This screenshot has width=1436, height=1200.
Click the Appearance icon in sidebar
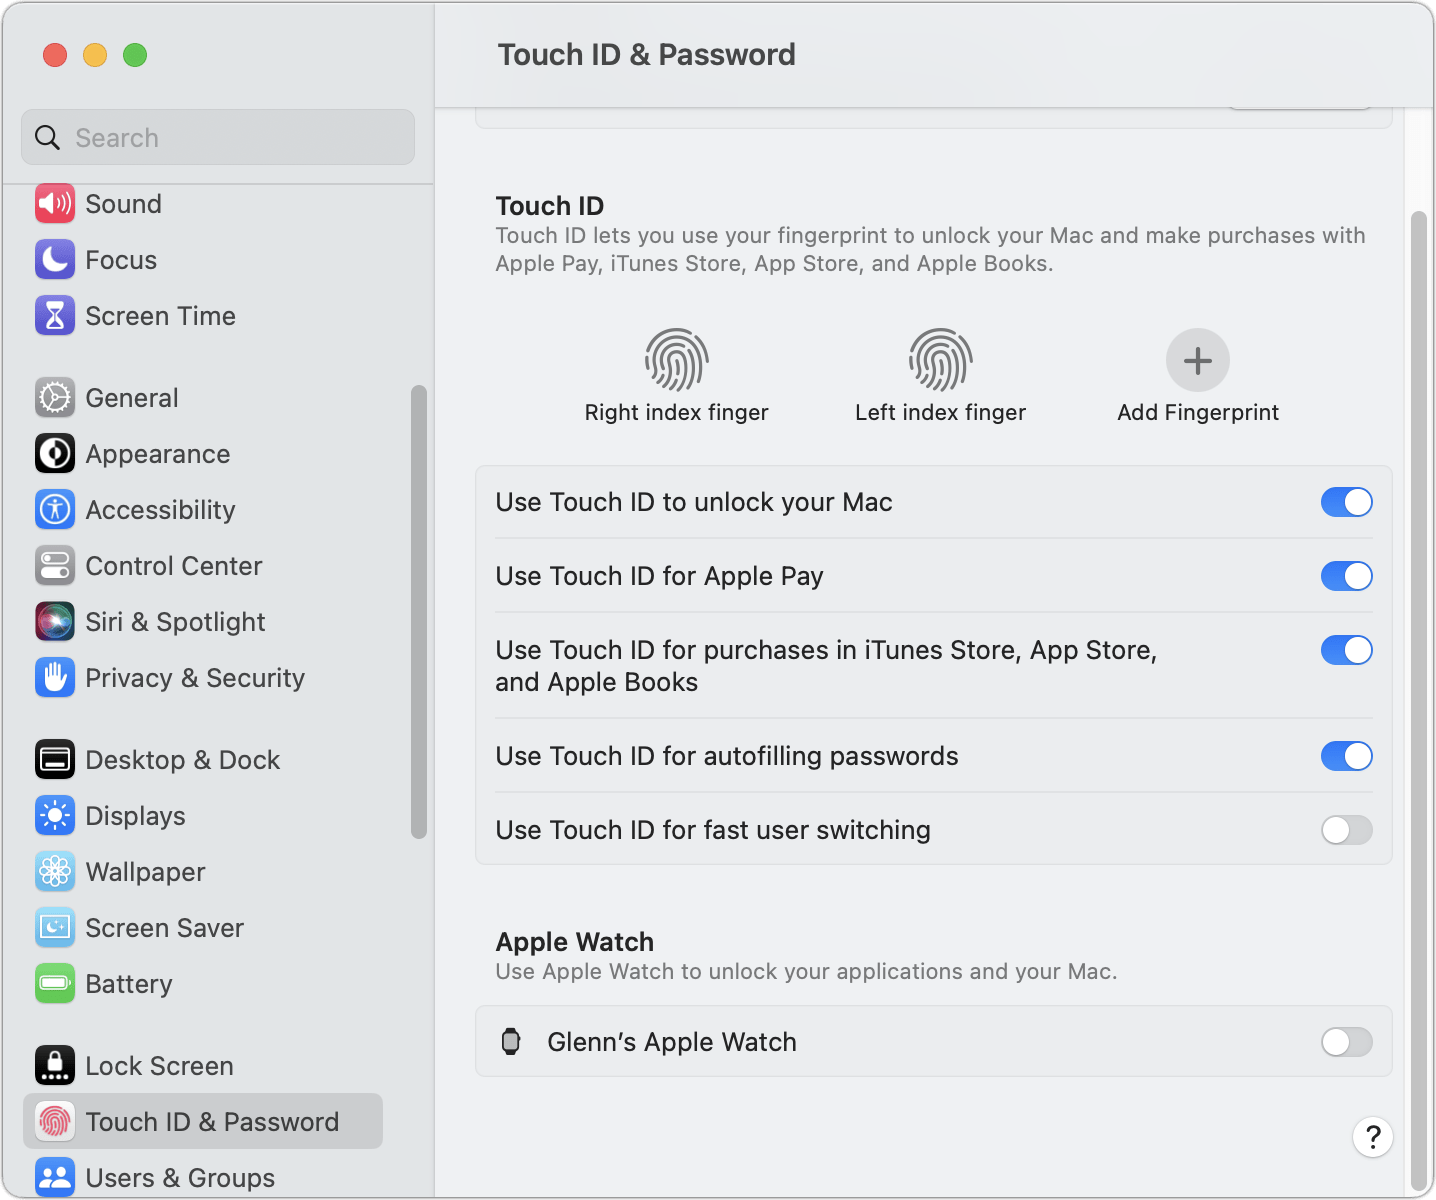54,453
